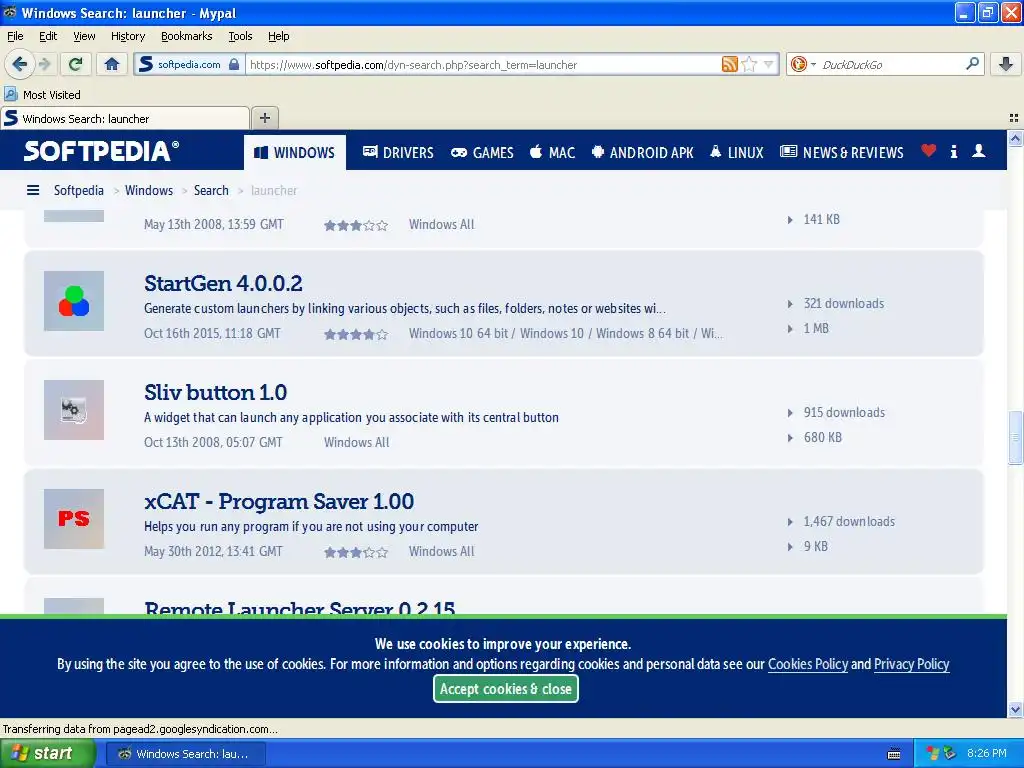1024x768 pixels.
Task: Open the Tools menu
Action: (240, 36)
